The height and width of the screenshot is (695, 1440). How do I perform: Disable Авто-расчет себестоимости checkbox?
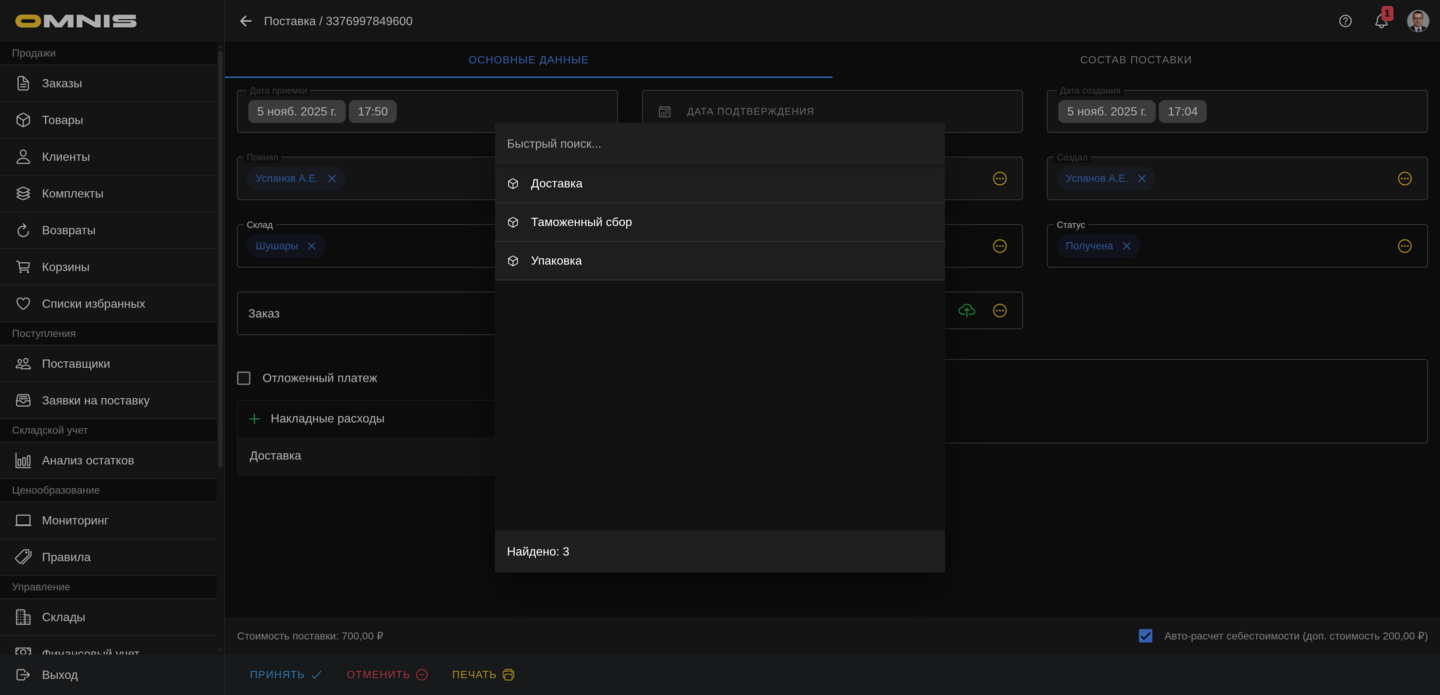1145,636
